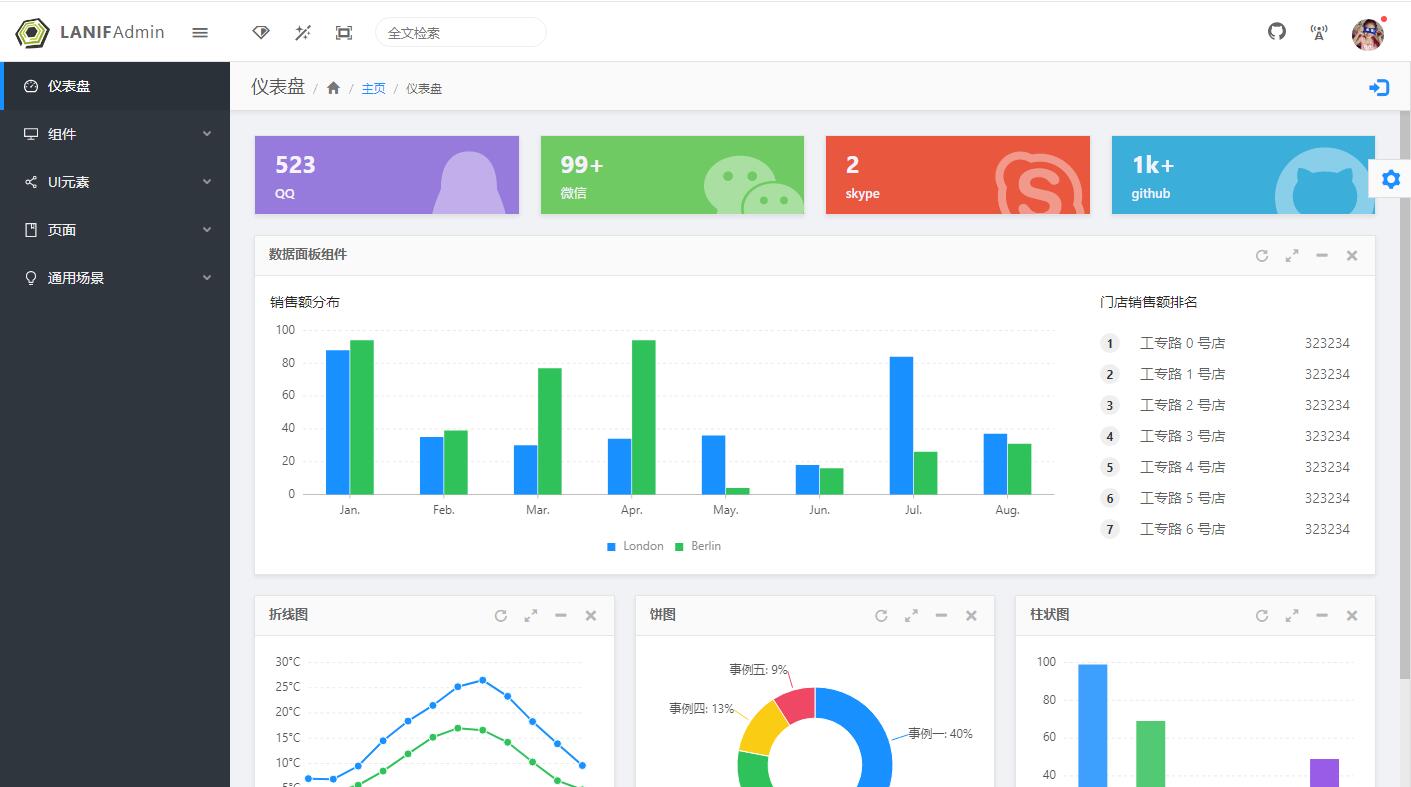This screenshot has width=1411, height=787.
Task: Open the language translation icon in header
Action: coord(1319,33)
